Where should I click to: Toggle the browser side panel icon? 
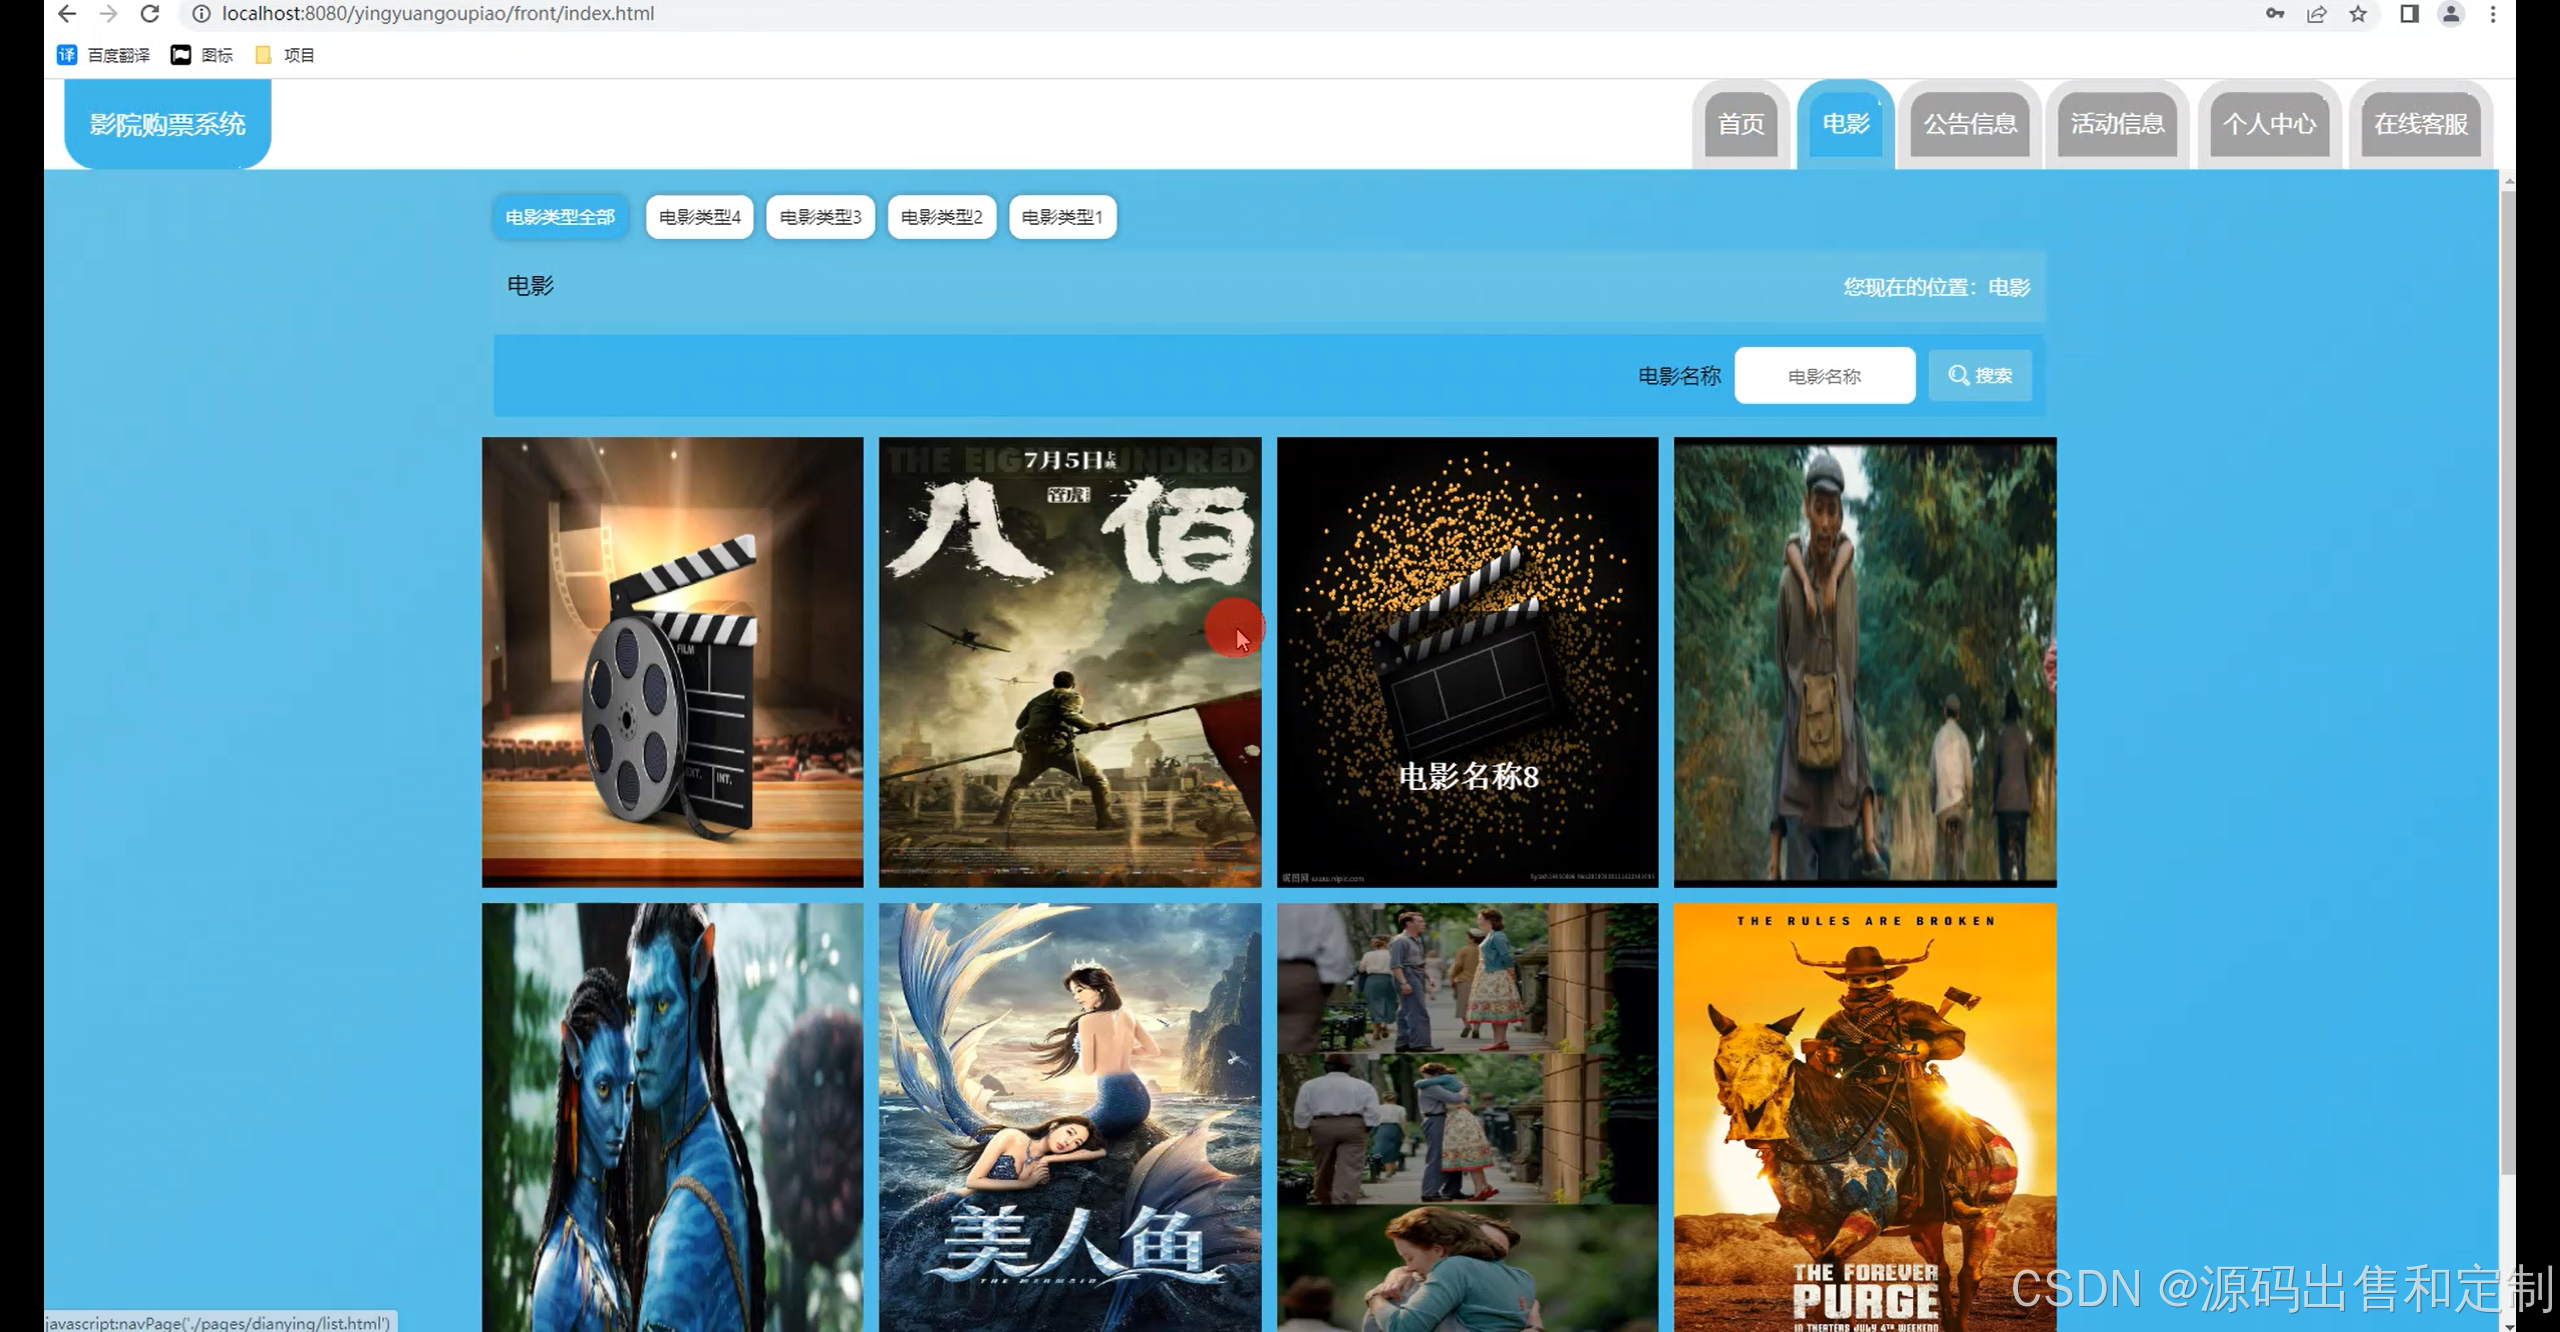2409,14
